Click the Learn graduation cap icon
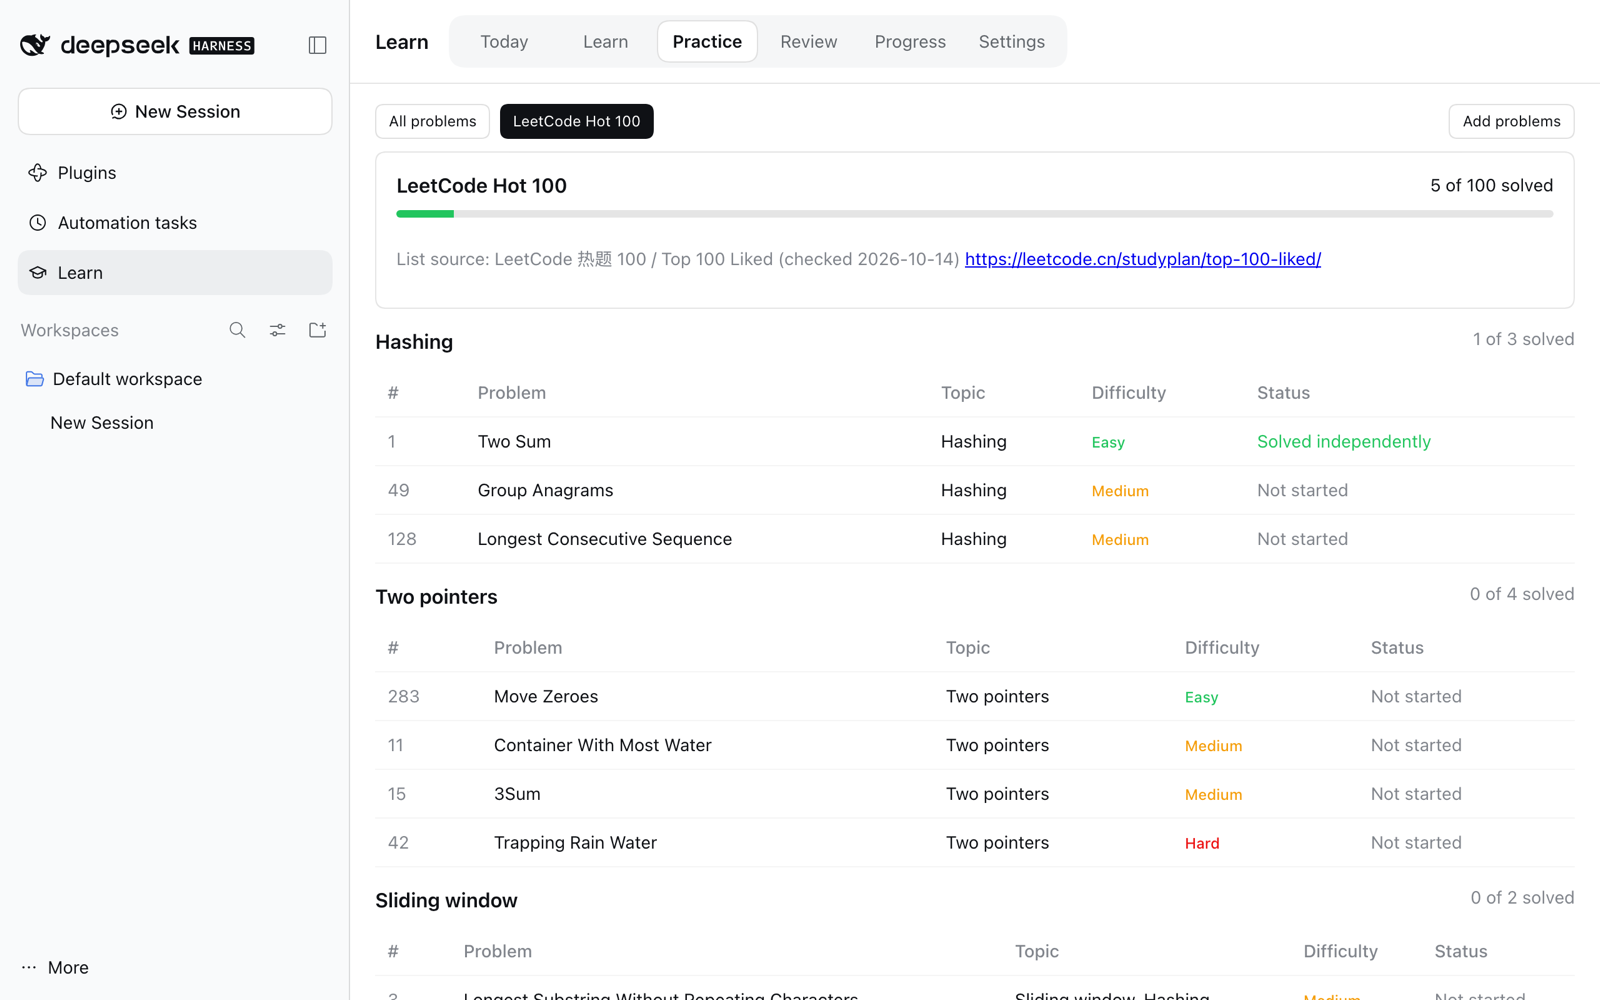Viewport: 1600px width, 1000px height. pyautogui.click(x=38, y=273)
